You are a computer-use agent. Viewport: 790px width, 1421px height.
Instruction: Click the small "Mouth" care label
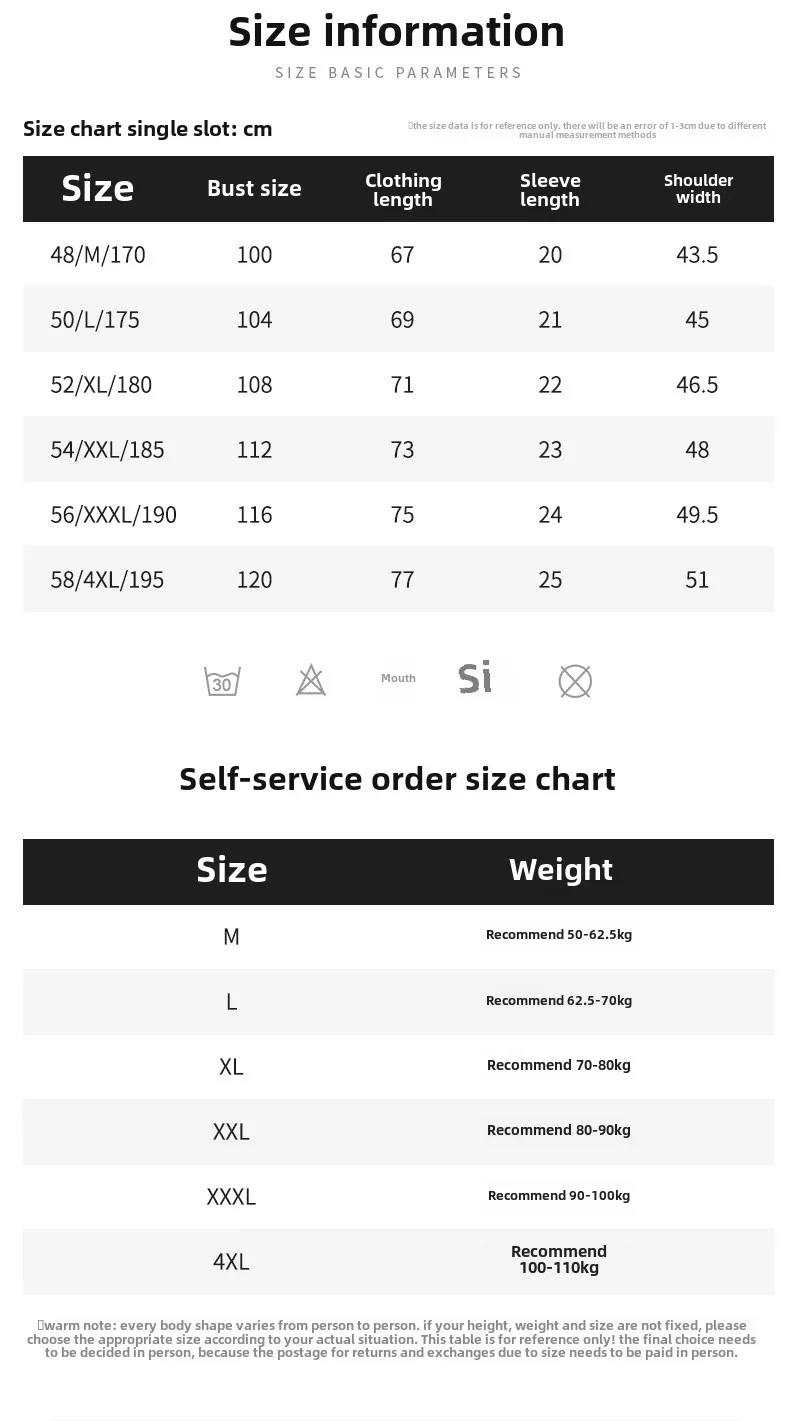click(398, 678)
